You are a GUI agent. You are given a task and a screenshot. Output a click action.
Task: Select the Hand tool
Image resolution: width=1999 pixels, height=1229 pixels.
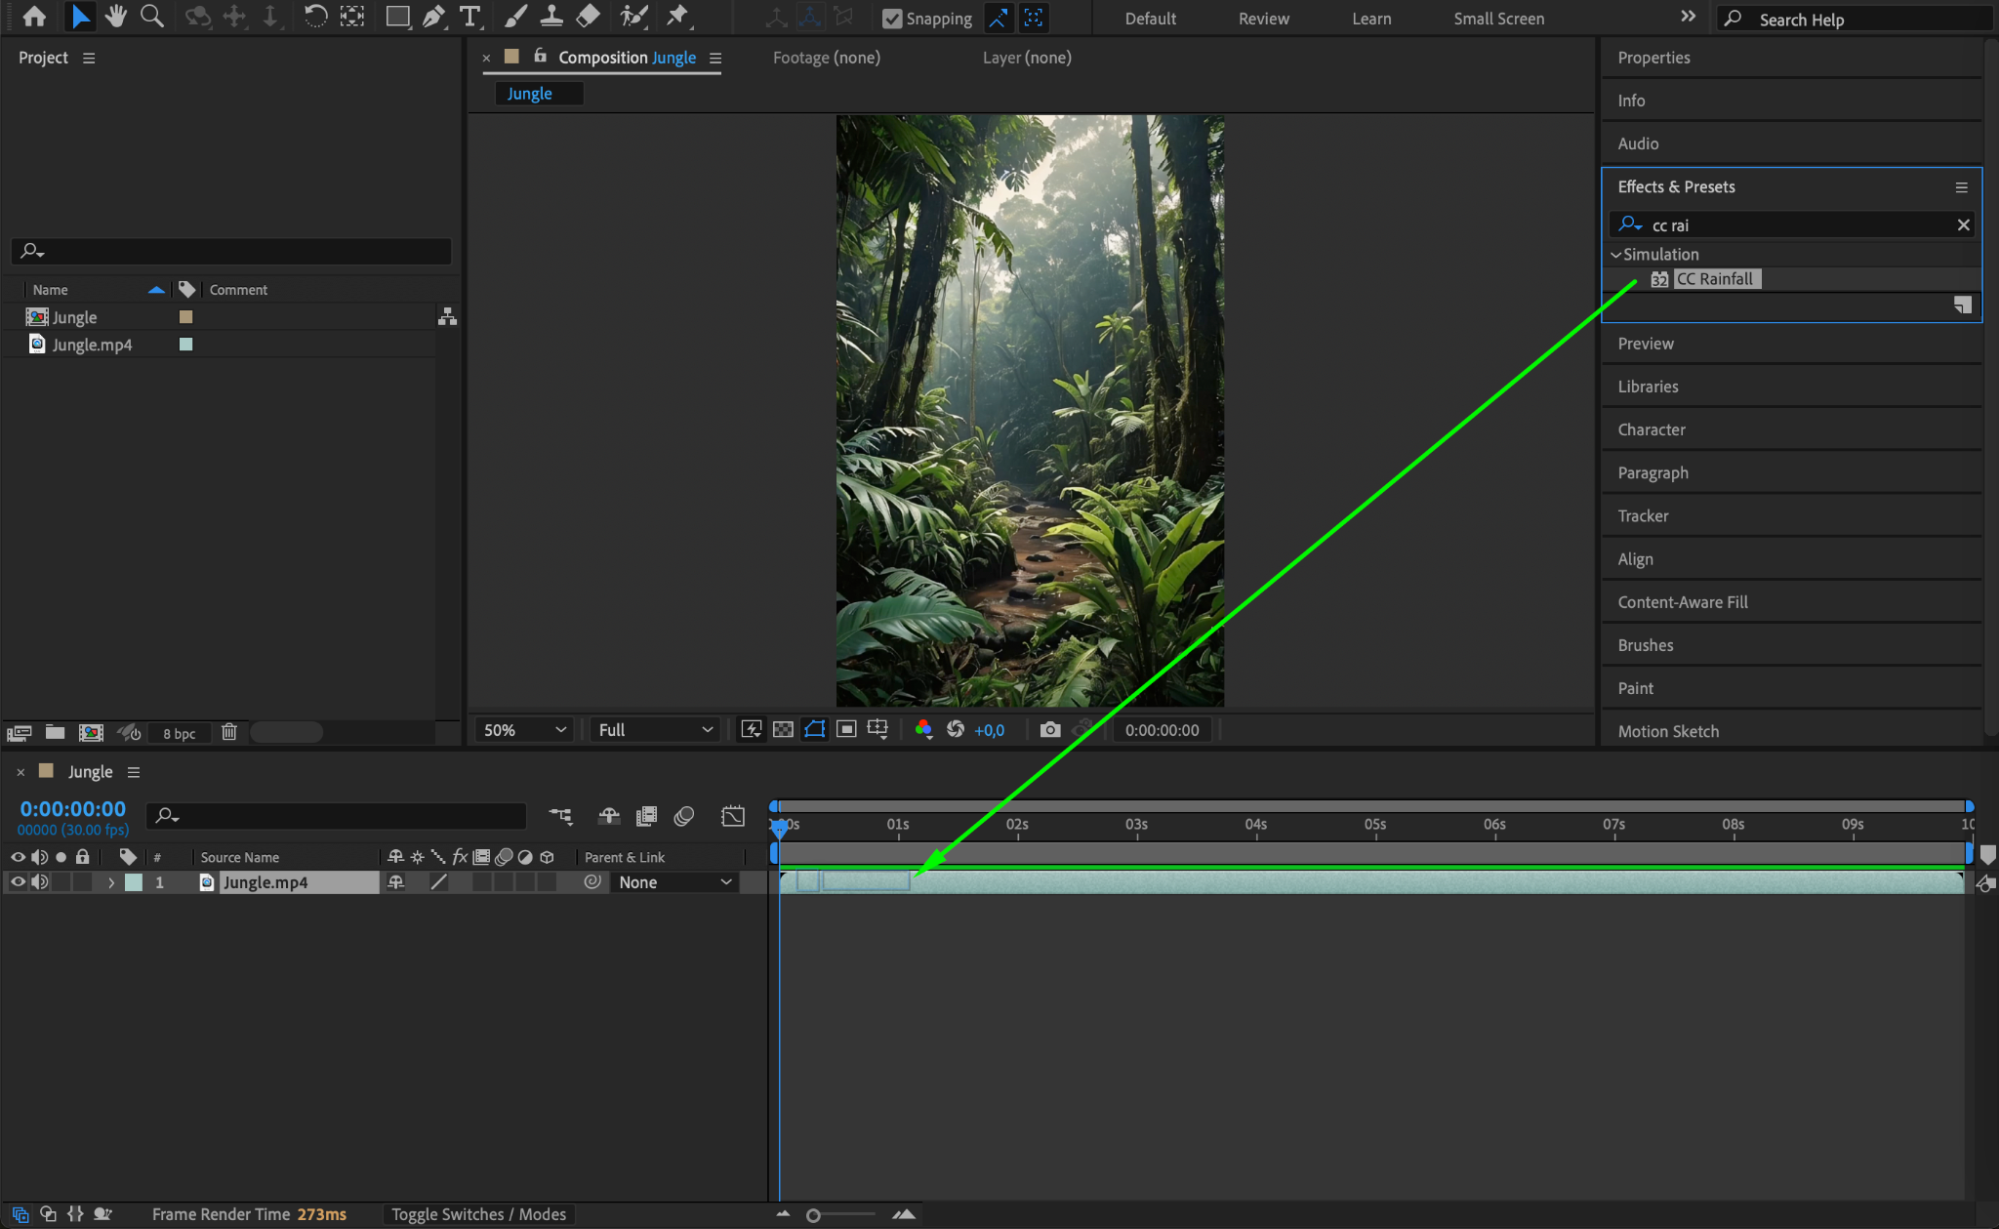point(116,16)
